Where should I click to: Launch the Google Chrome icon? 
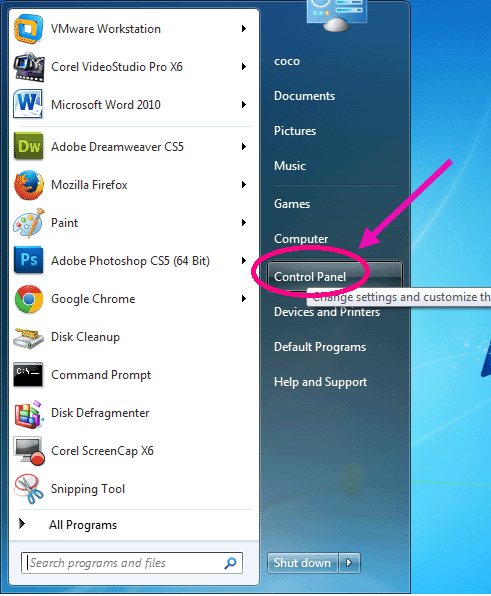coord(29,299)
